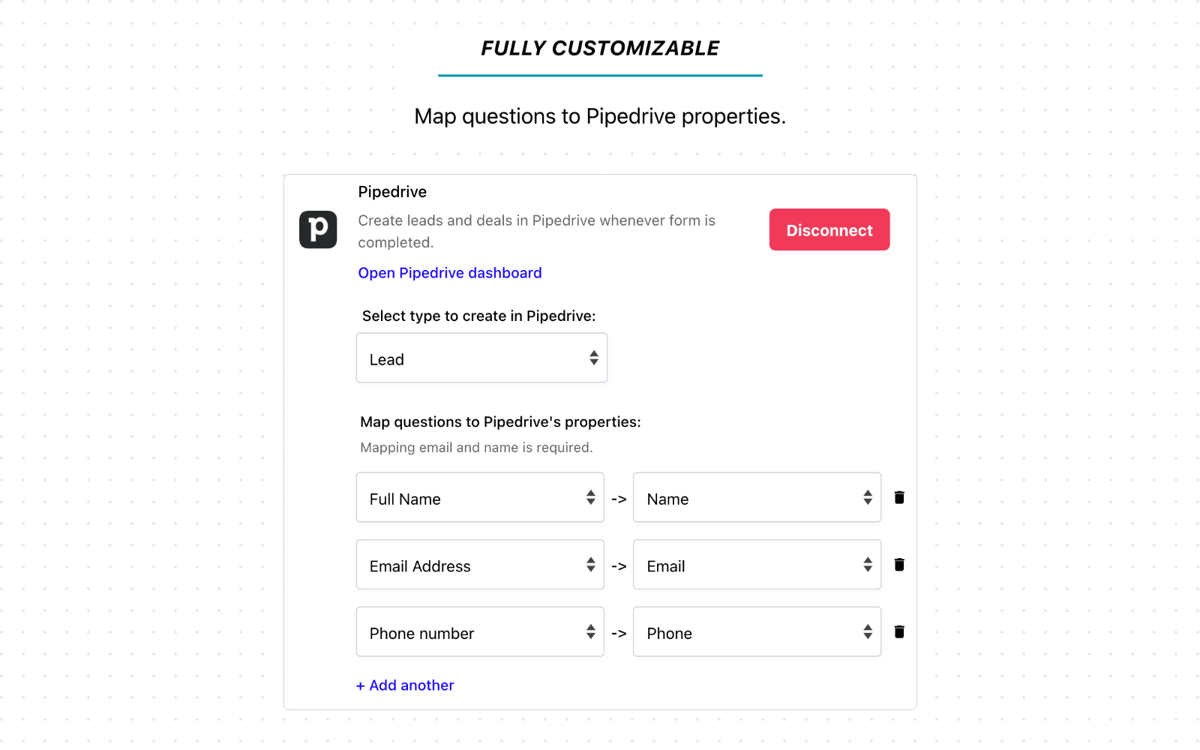Open the type selector showing Lead
The width and height of the screenshot is (1200, 750).
coord(482,357)
